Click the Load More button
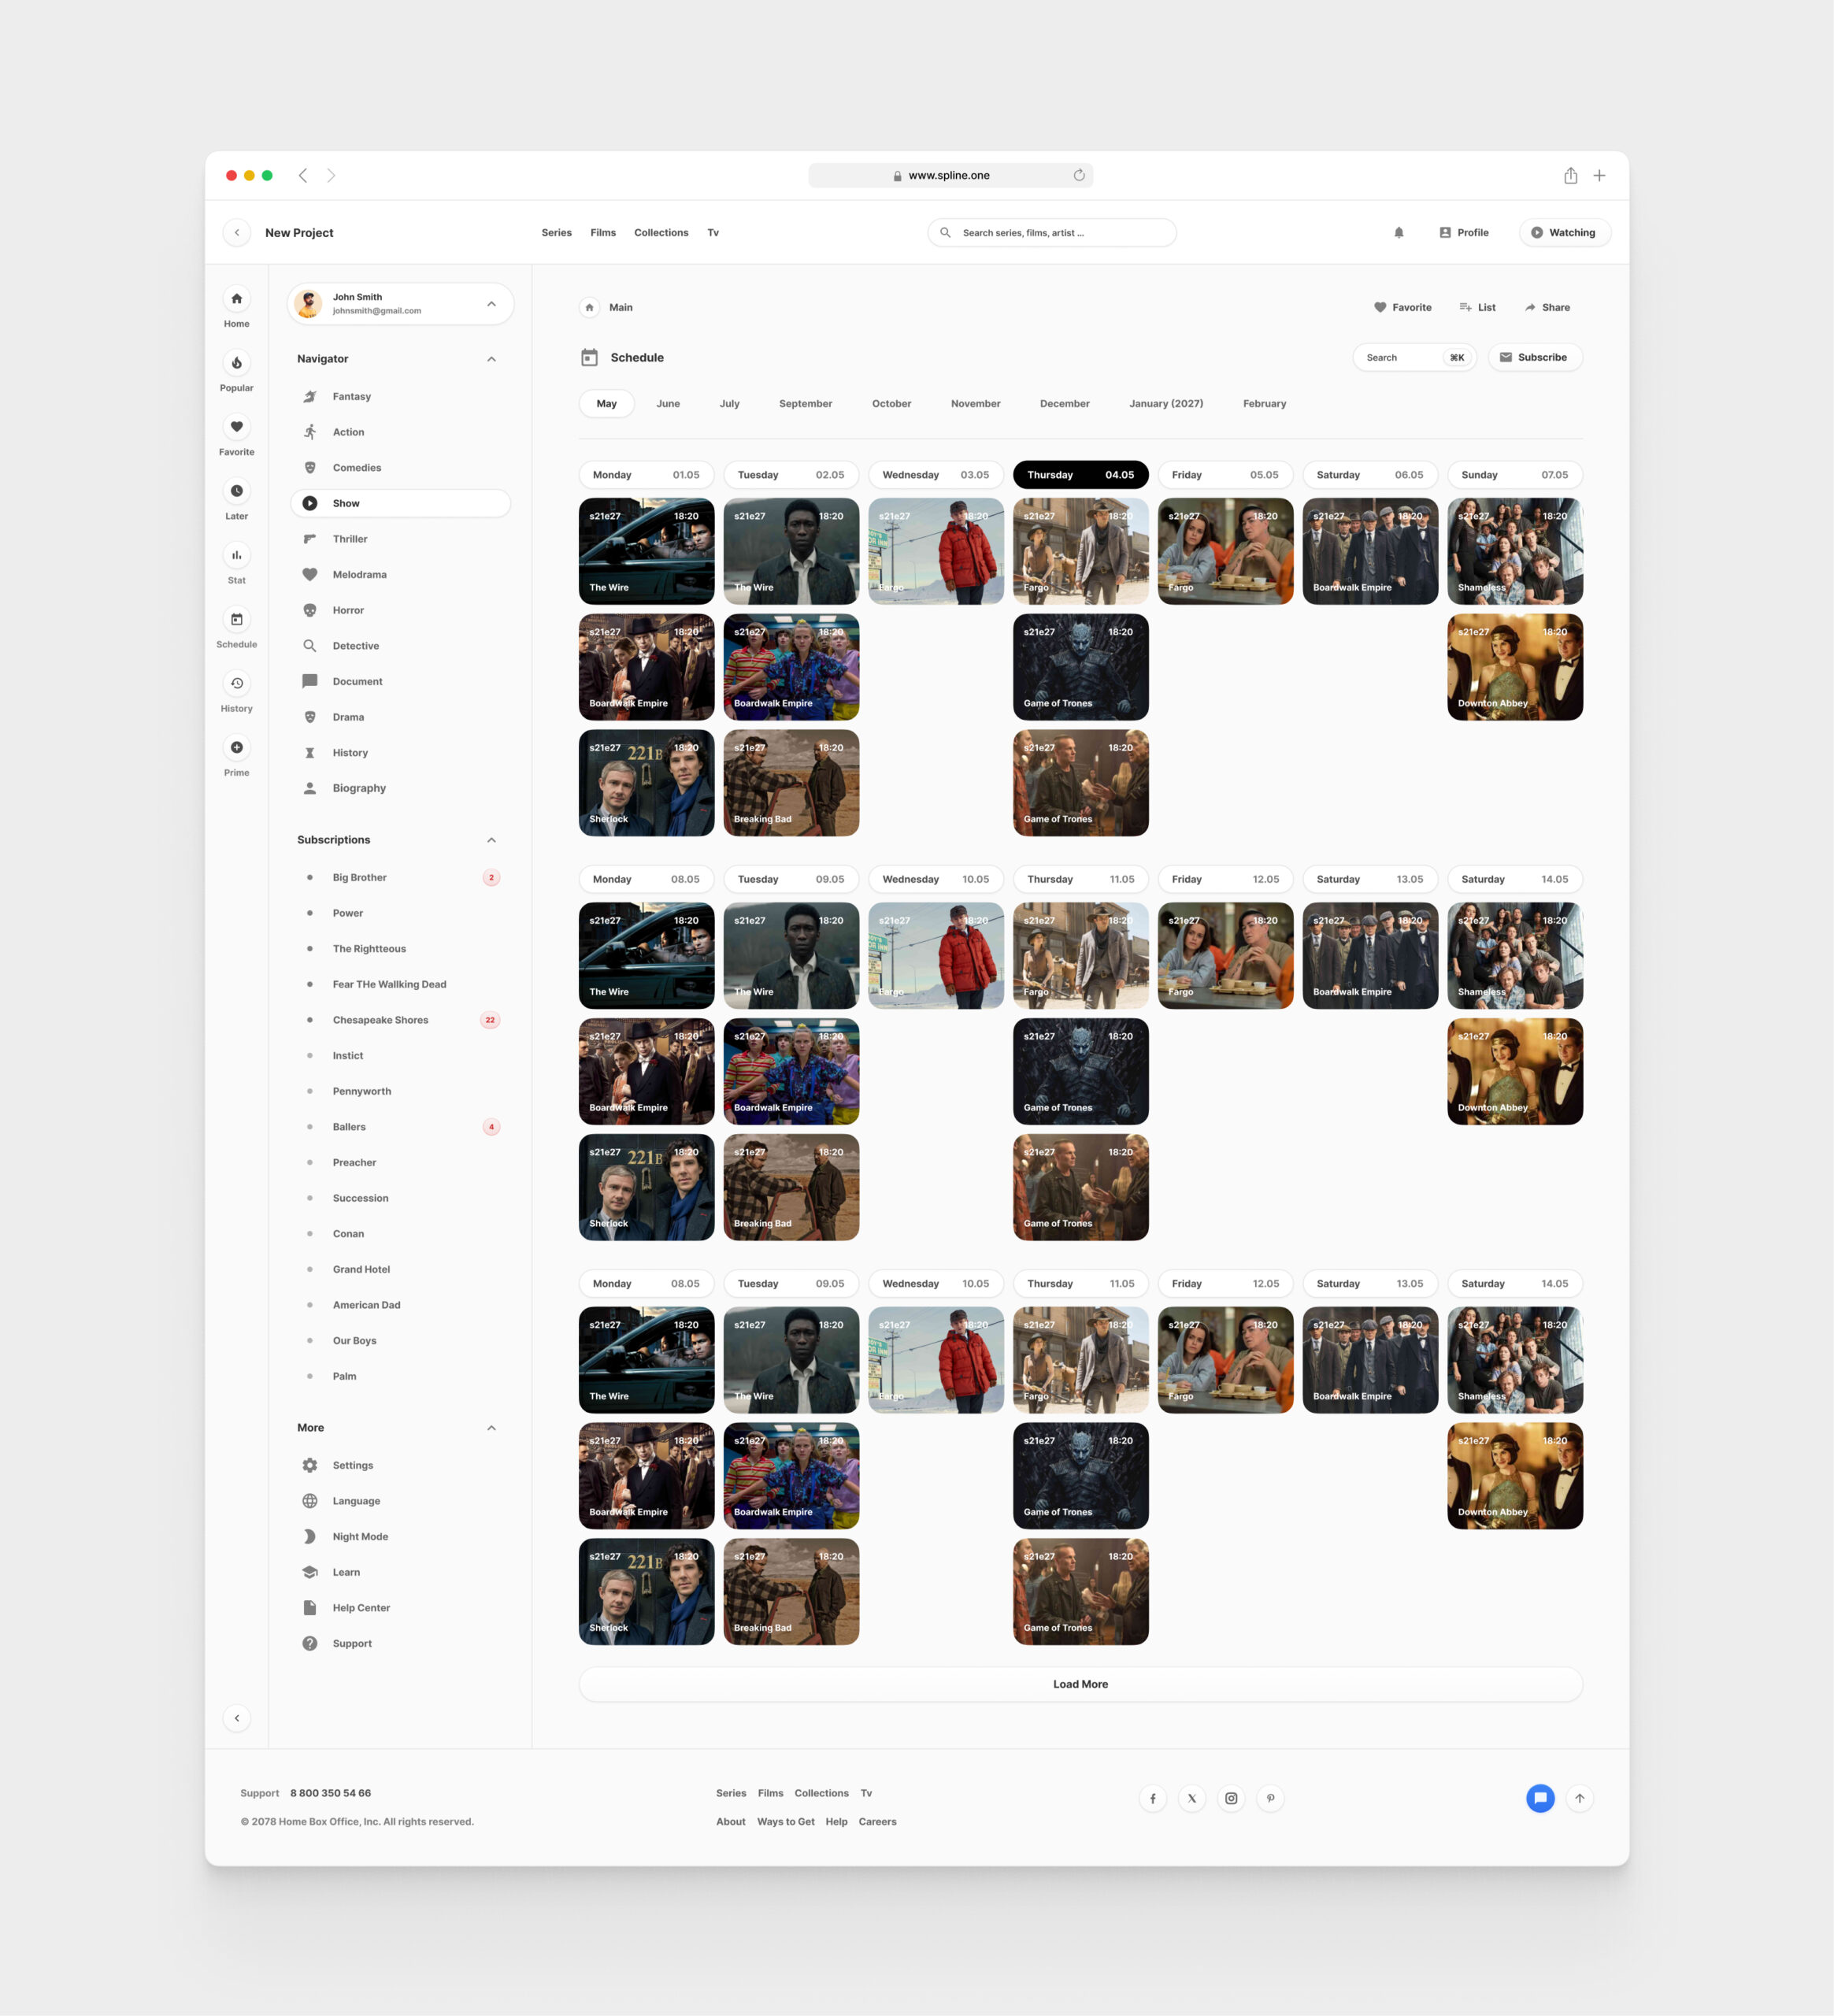1834x2016 pixels. (x=1080, y=1684)
